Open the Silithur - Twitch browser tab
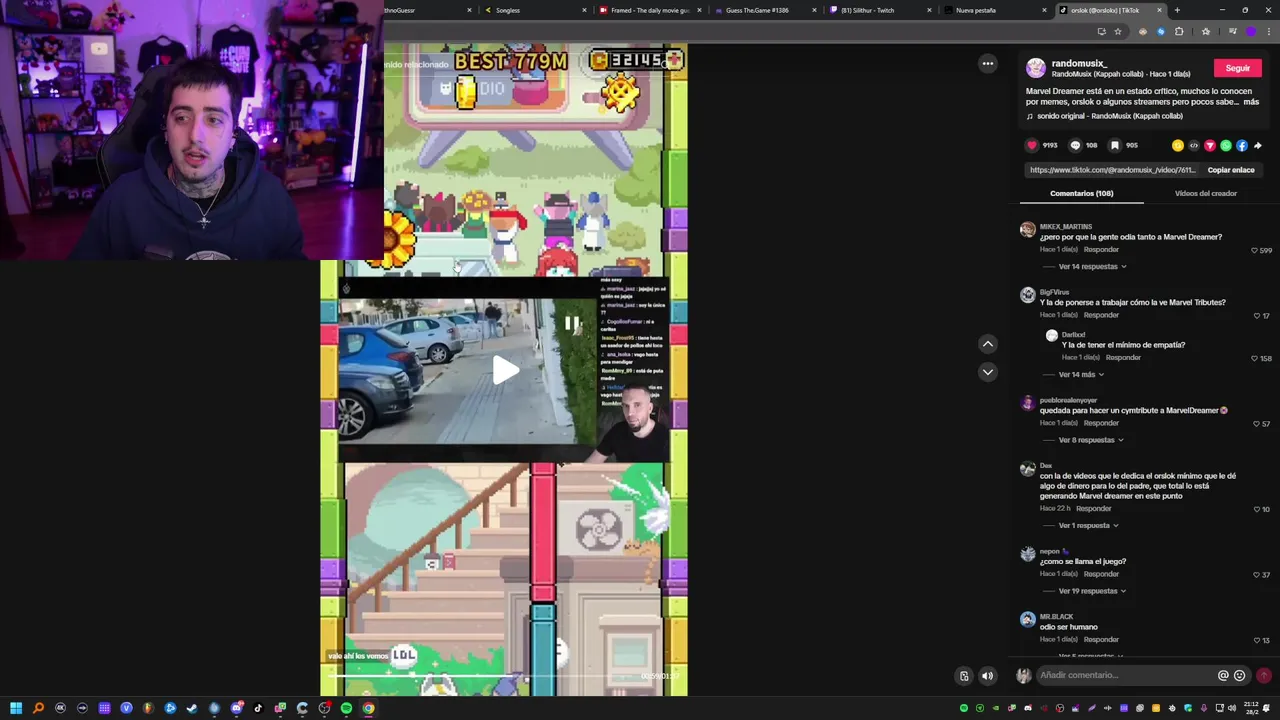 [x=878, y=10]
